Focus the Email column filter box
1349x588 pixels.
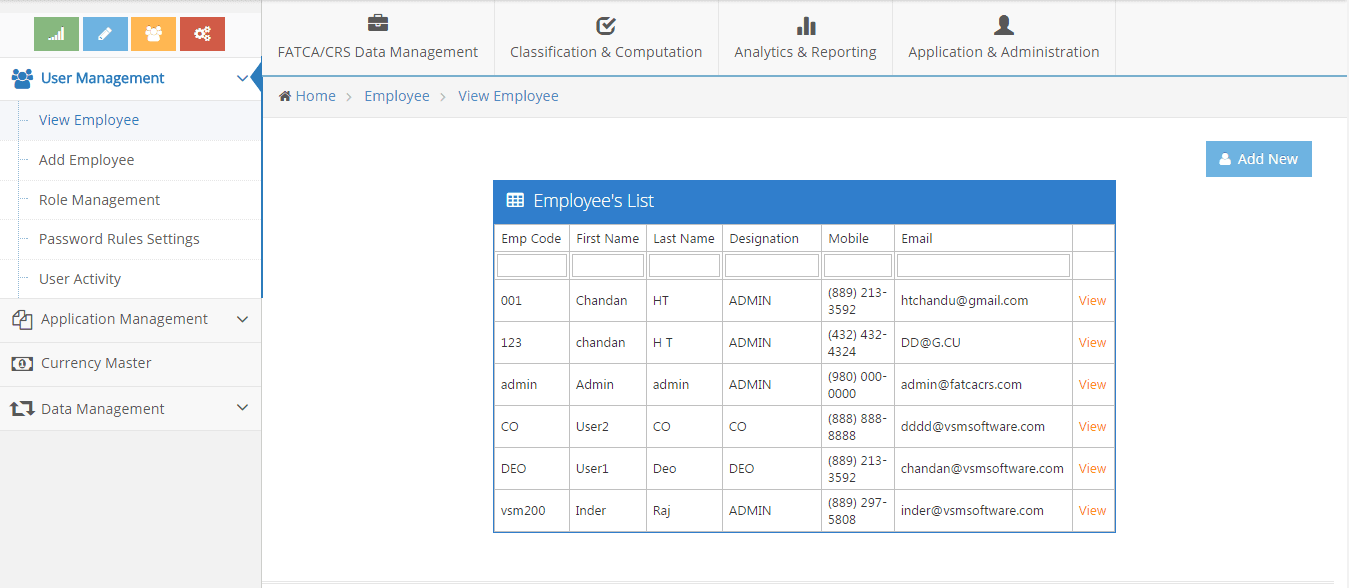[983, 266]
